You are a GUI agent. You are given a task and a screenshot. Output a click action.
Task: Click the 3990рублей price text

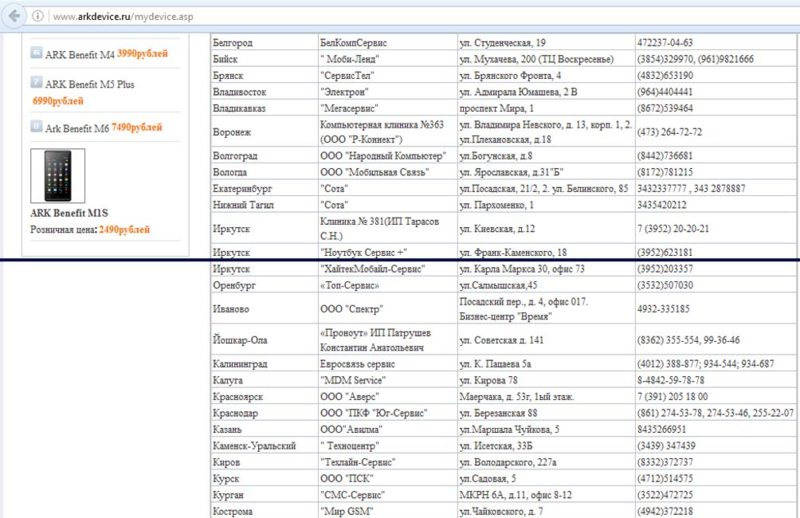142,54
